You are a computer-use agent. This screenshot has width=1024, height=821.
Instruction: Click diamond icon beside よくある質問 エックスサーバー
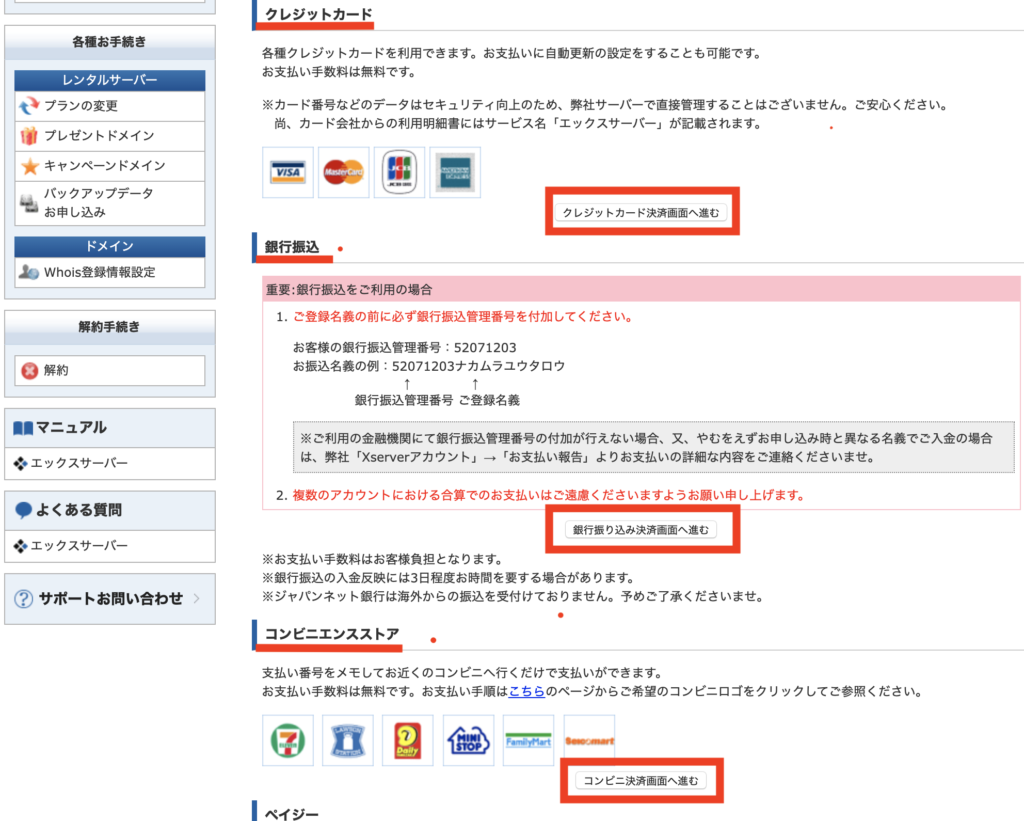tap(20, 545)
